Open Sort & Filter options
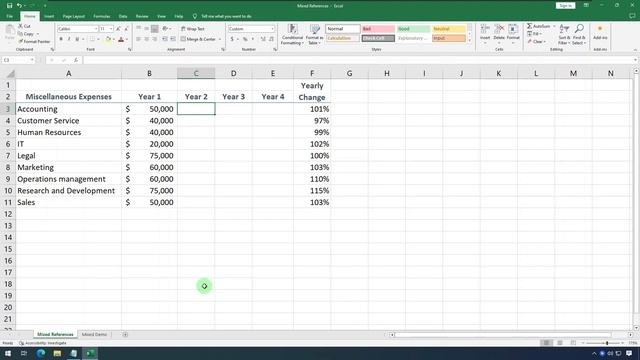The image size is (640, 360). (564, 34)
